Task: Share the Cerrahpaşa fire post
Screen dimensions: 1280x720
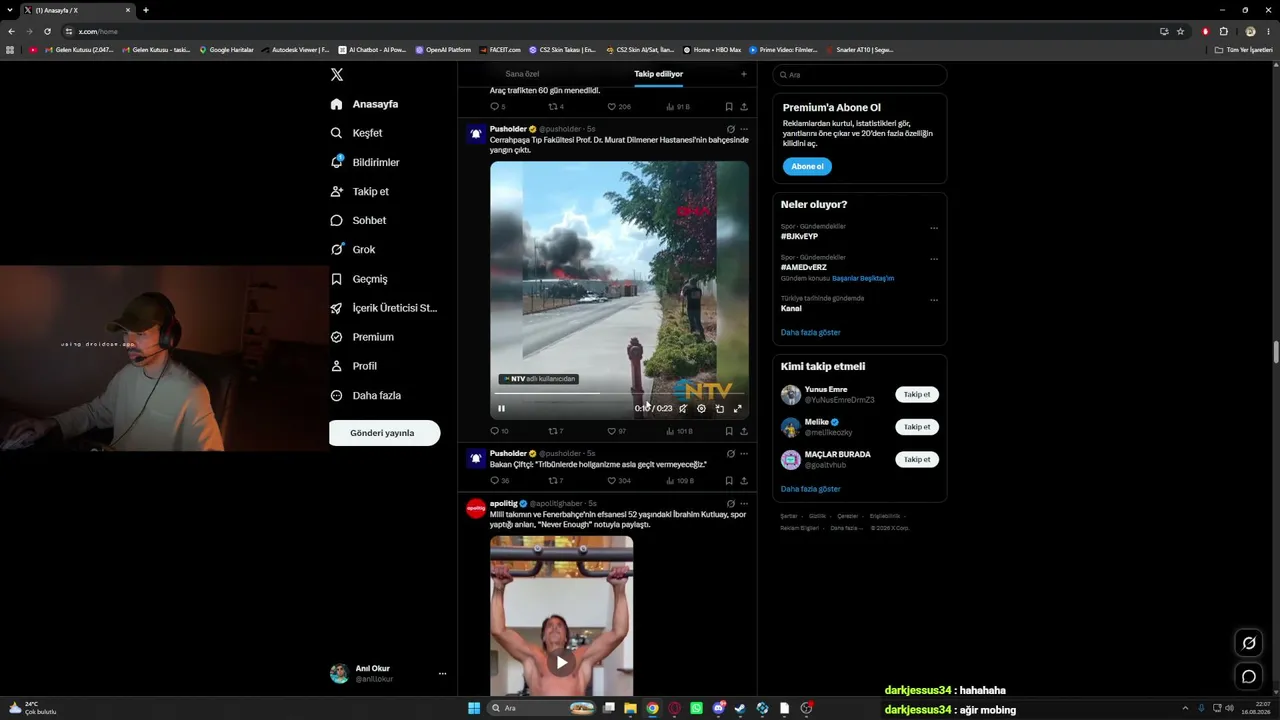Action: click(x=744, y=431)
